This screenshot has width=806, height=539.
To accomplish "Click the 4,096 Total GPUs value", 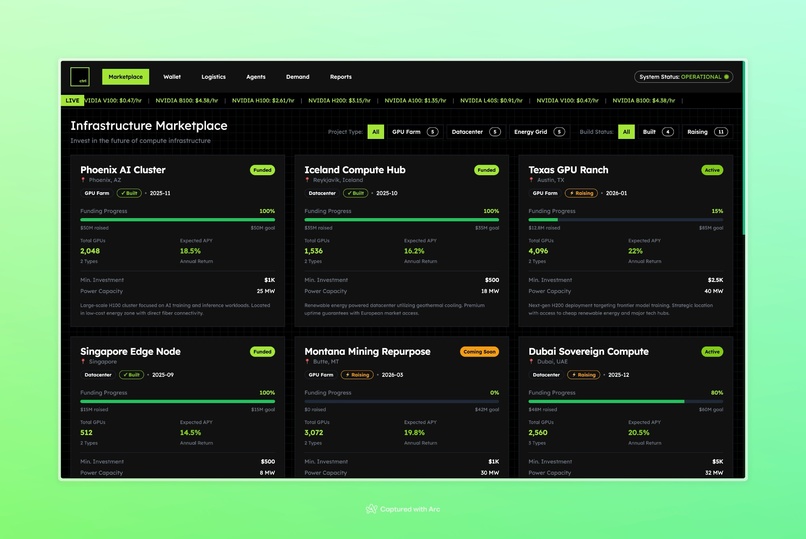I will click(x=538, y=251).
